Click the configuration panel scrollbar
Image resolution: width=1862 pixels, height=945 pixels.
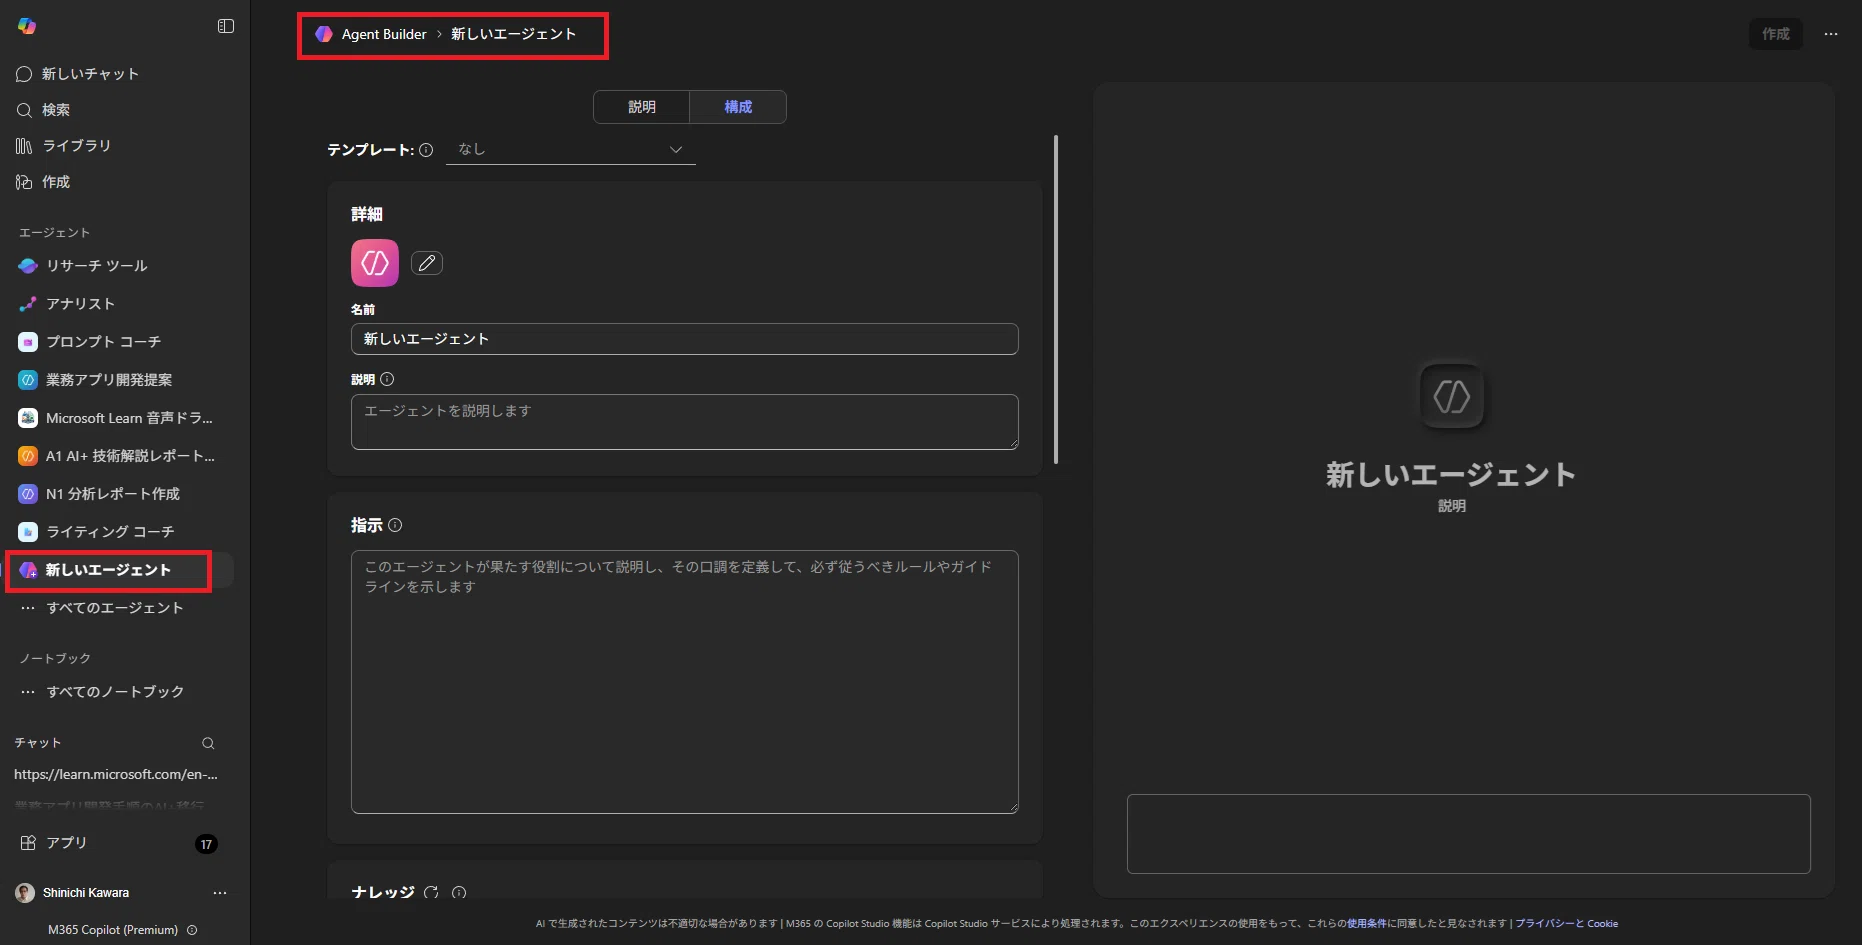click(x=1056, y=300)
